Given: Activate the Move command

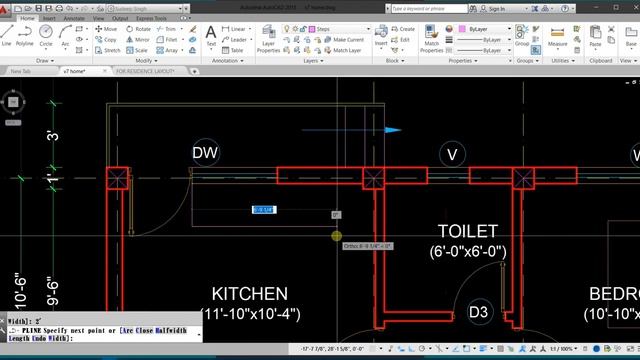Looking at the screenshot, I should [x=106, y=29].
